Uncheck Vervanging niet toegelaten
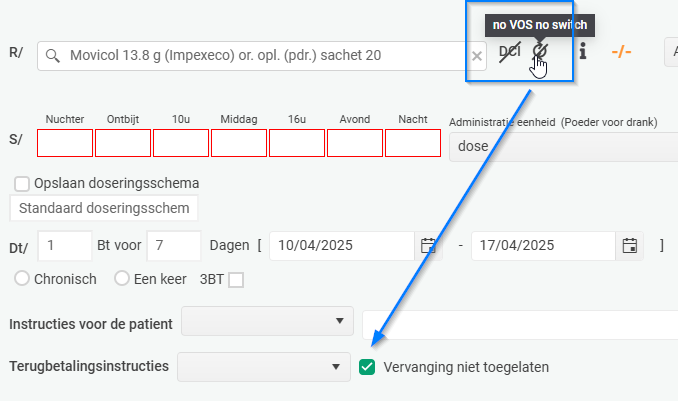The height and width of the screenshot is (401, 678). [367, 367]
